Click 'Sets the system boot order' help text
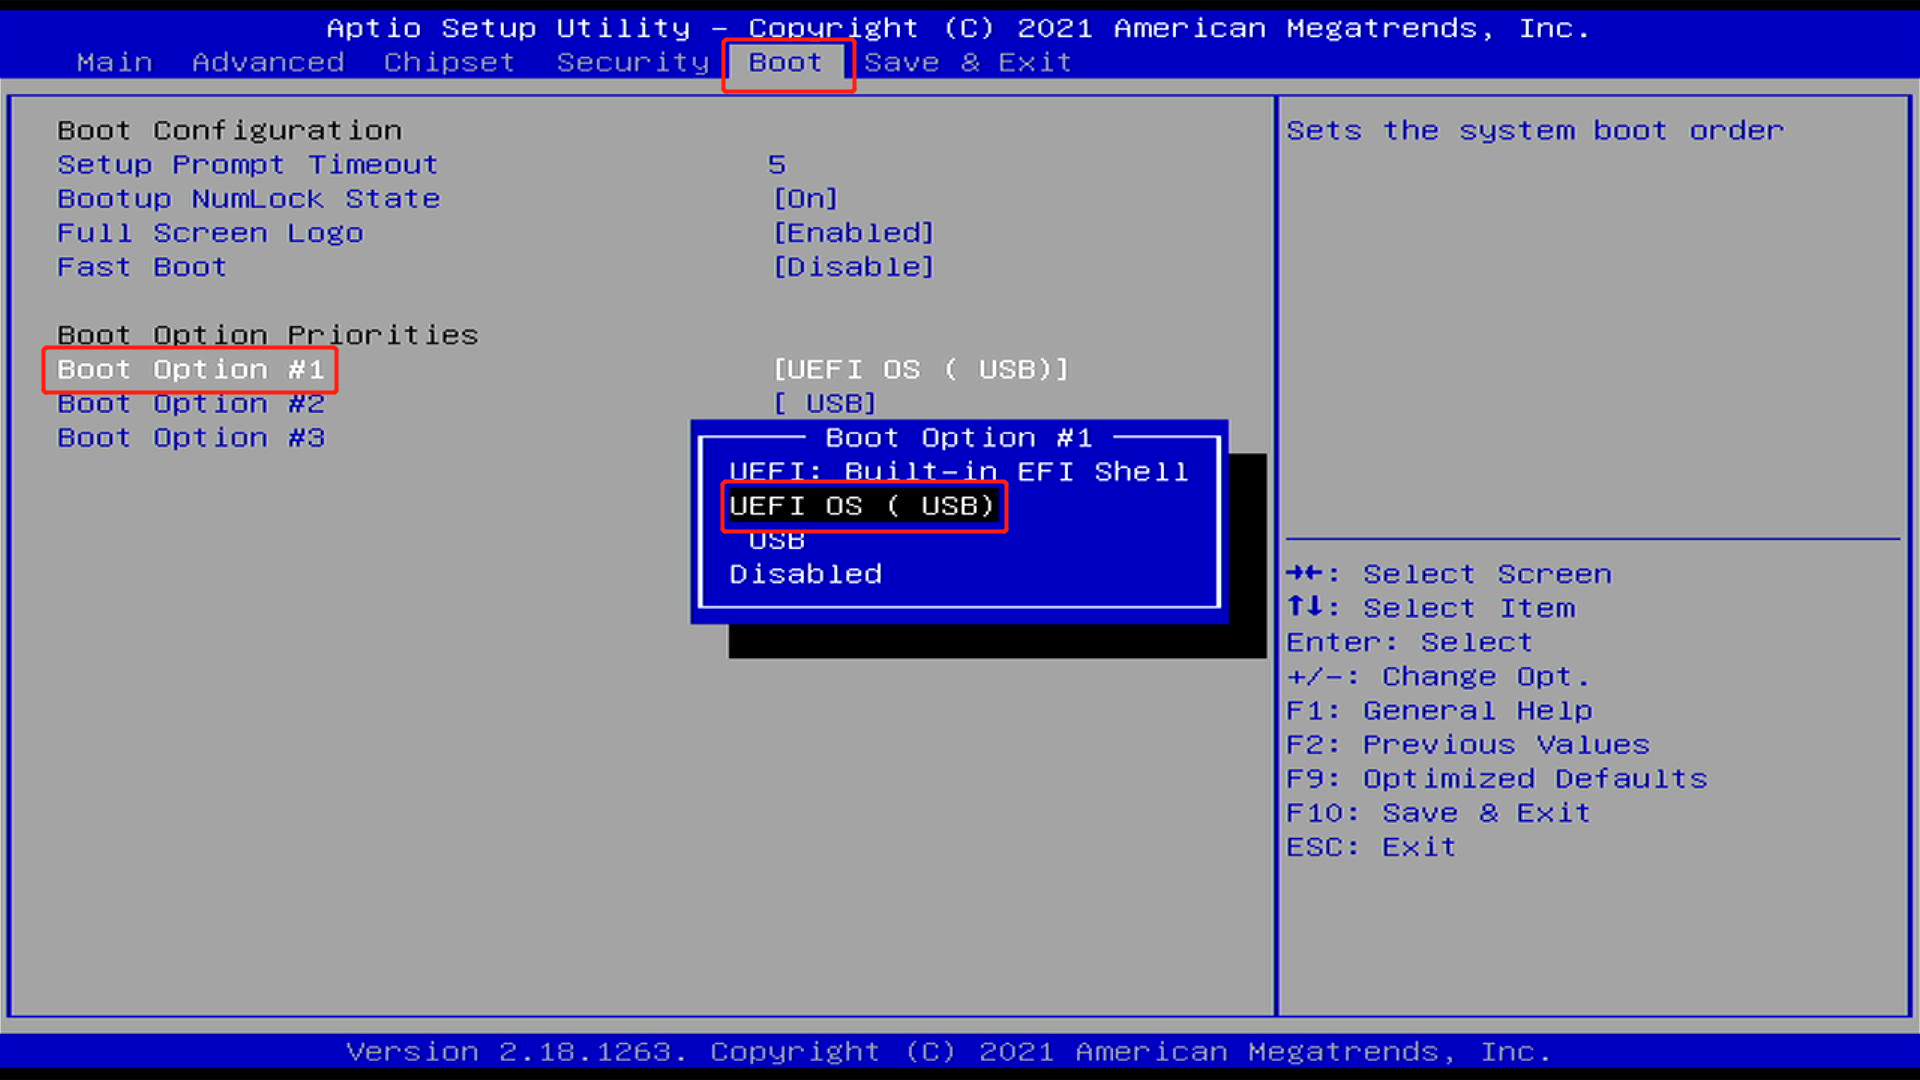 1535,131
